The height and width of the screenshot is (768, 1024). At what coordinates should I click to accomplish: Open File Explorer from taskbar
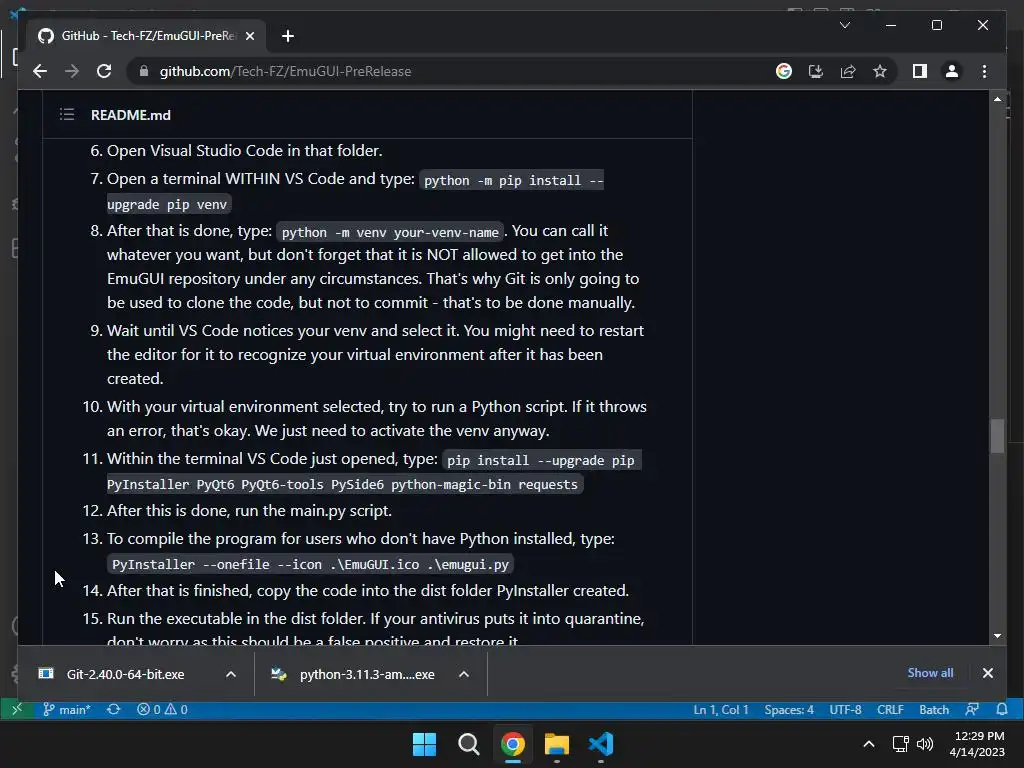[556, 744]
